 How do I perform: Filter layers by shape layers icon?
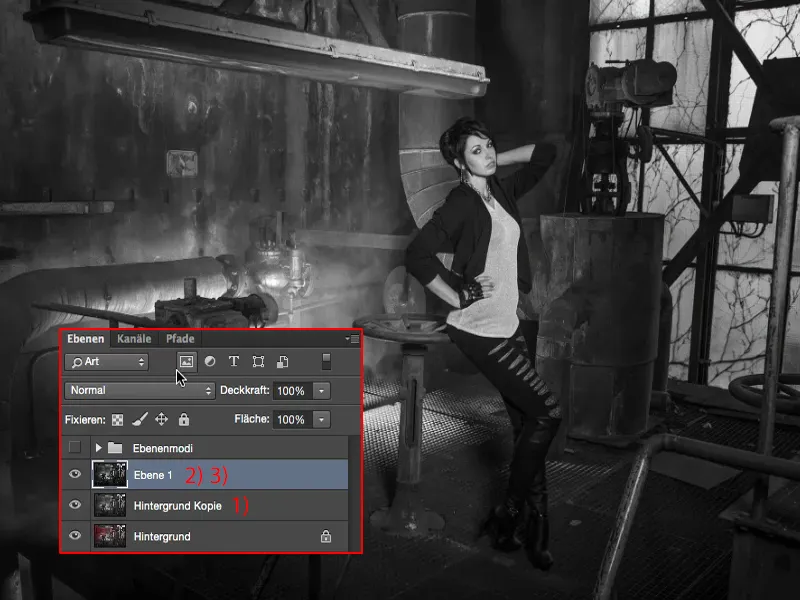258,362
